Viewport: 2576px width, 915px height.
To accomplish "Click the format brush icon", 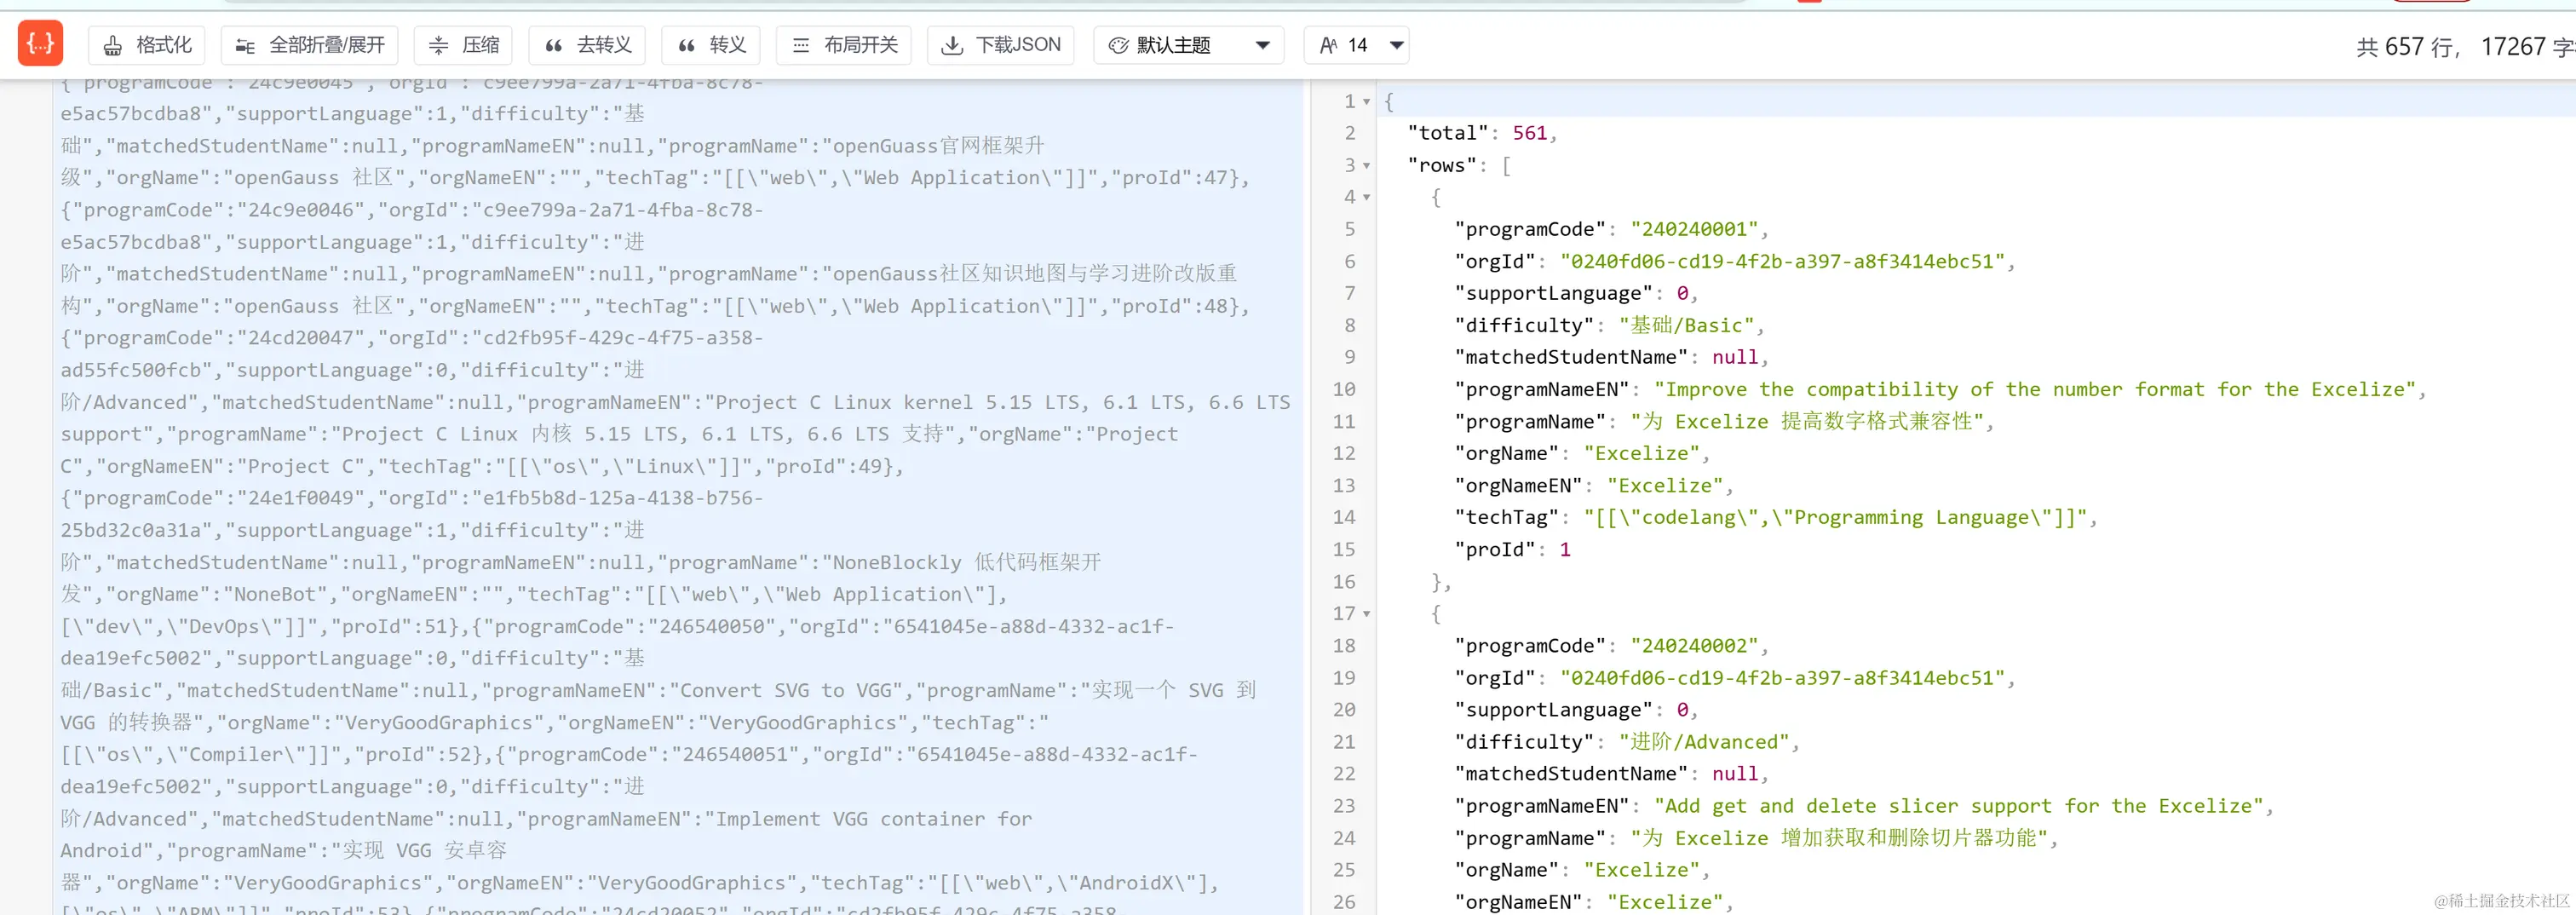I will pyautogui.click(x=113, y=46).
